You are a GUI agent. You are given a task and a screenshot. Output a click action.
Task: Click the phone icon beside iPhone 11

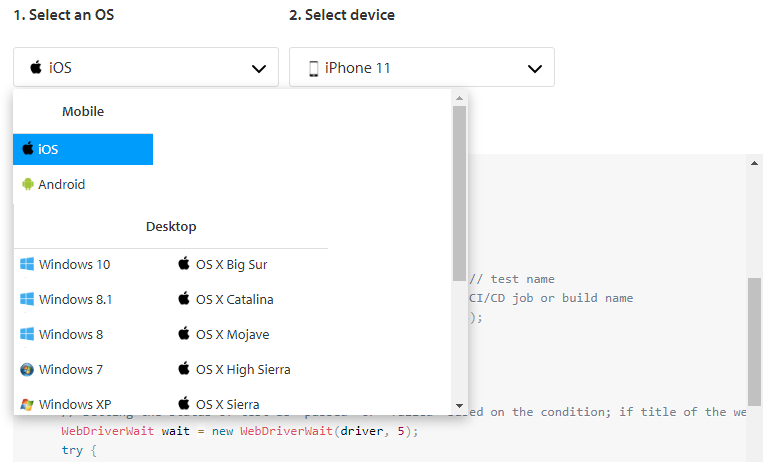coord(313,68)
